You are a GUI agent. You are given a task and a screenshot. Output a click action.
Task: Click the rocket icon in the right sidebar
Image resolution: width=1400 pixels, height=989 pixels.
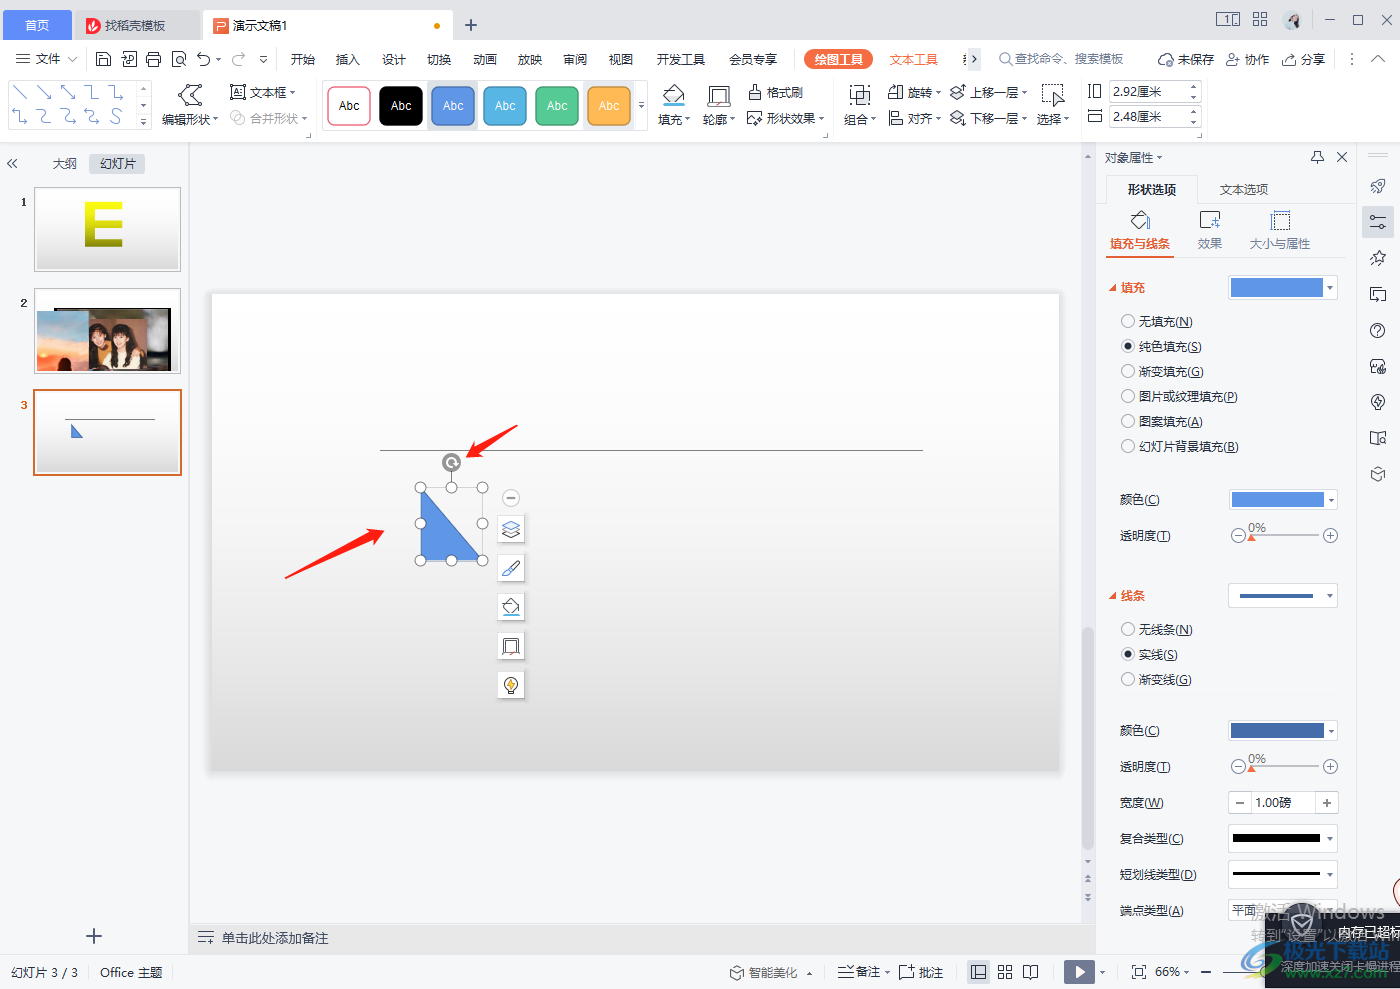[1378, 186]
